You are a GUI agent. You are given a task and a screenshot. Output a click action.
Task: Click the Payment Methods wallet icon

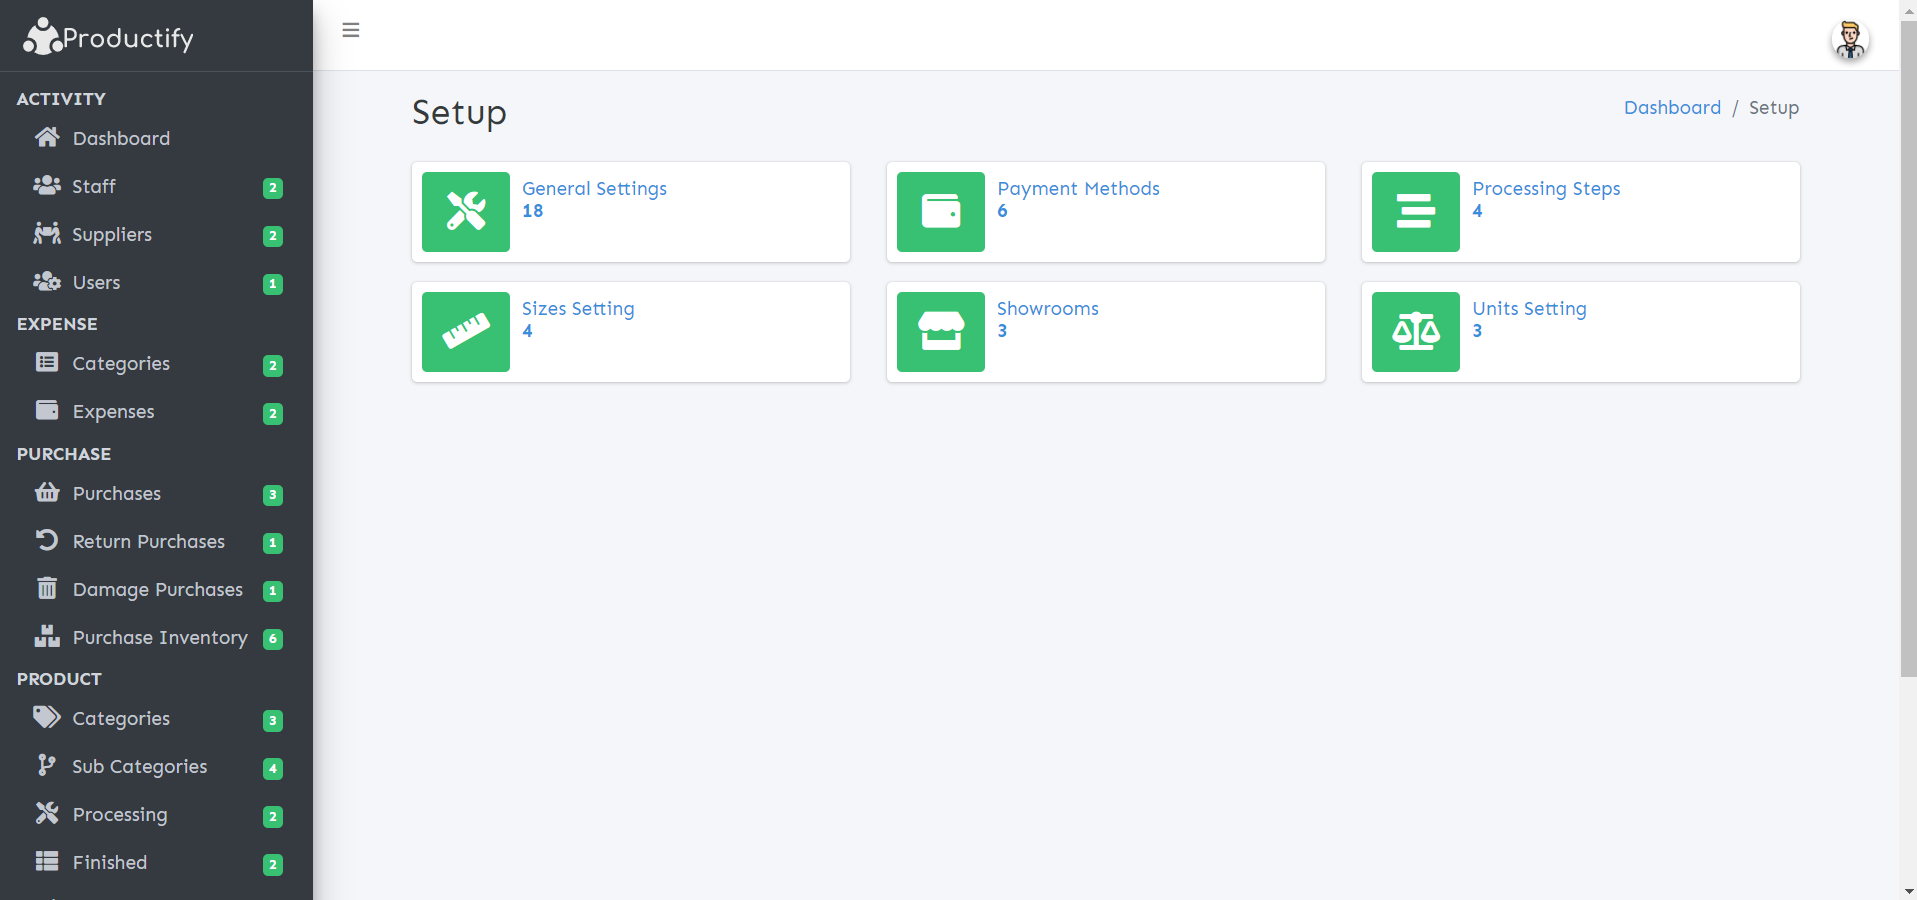pyautogui.click(x=940, y=212)
